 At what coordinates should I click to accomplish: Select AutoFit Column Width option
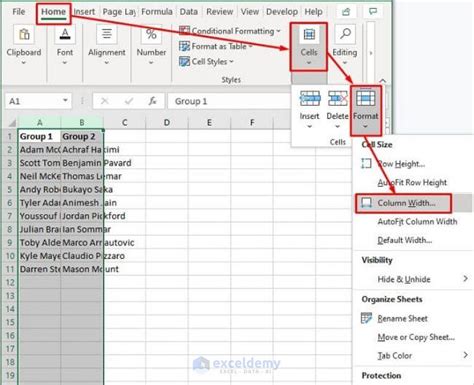pyautogui.click(x=417, y=222)
